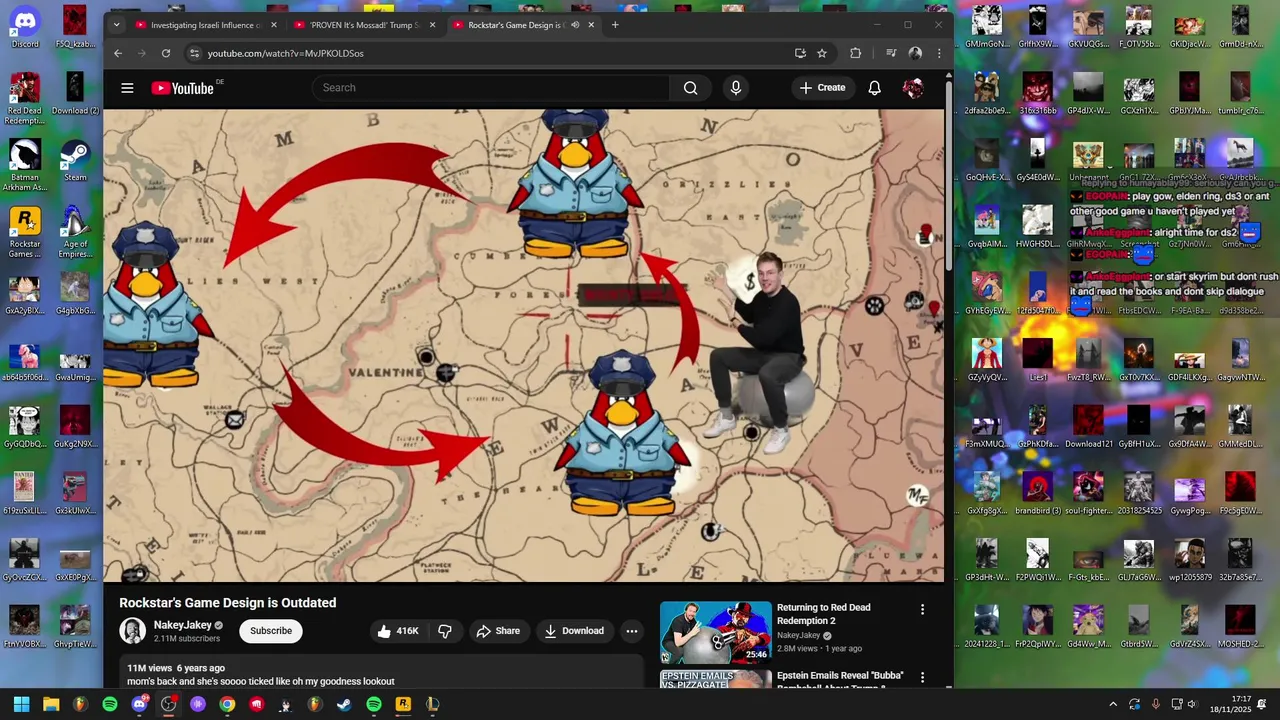Select Age of Empires desktop shortcut

75,232
